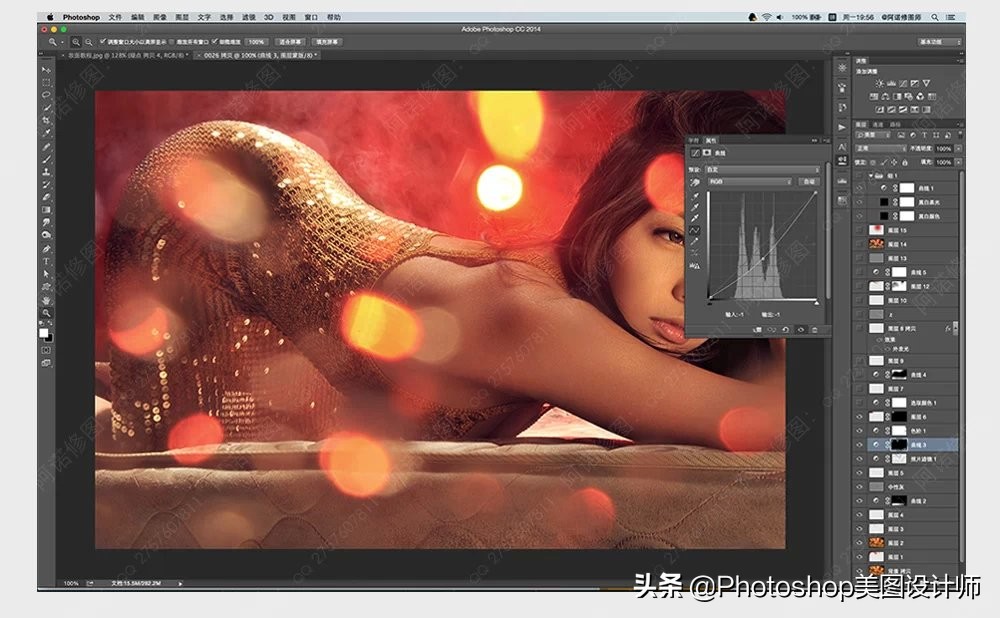Toggle the 调整窗口大小以满屏显示 checkbox
Screen dimensions: 1000x618
pos(101,42)
